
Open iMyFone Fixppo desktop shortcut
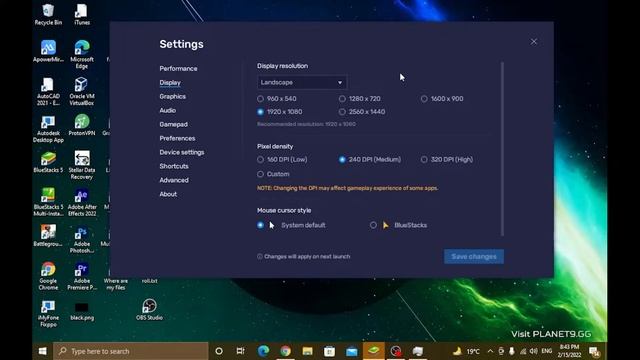pyautogui.click(x=48, y=313)
